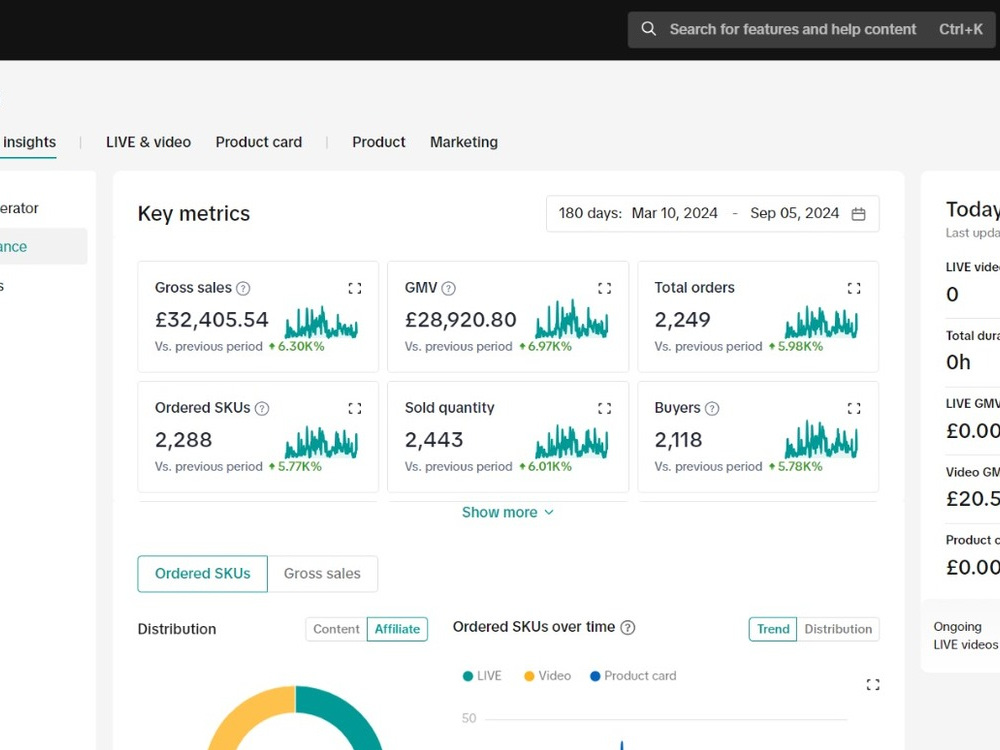Screen dimensions: 1000x750
Task: Expand the GMV card fullscreen icon
Action: pos(605,288)
